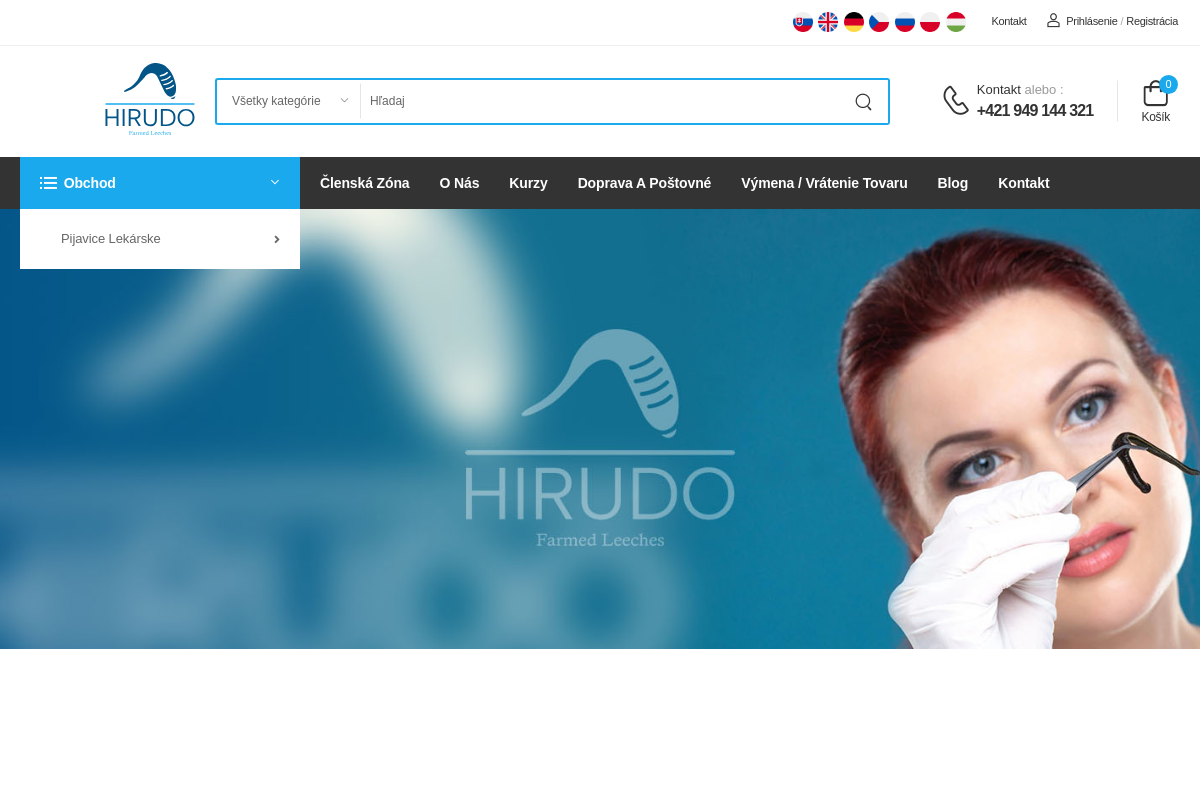Open the Kurzy page
This screenshot has width=1200, height=800.
[x=528, y=183]
